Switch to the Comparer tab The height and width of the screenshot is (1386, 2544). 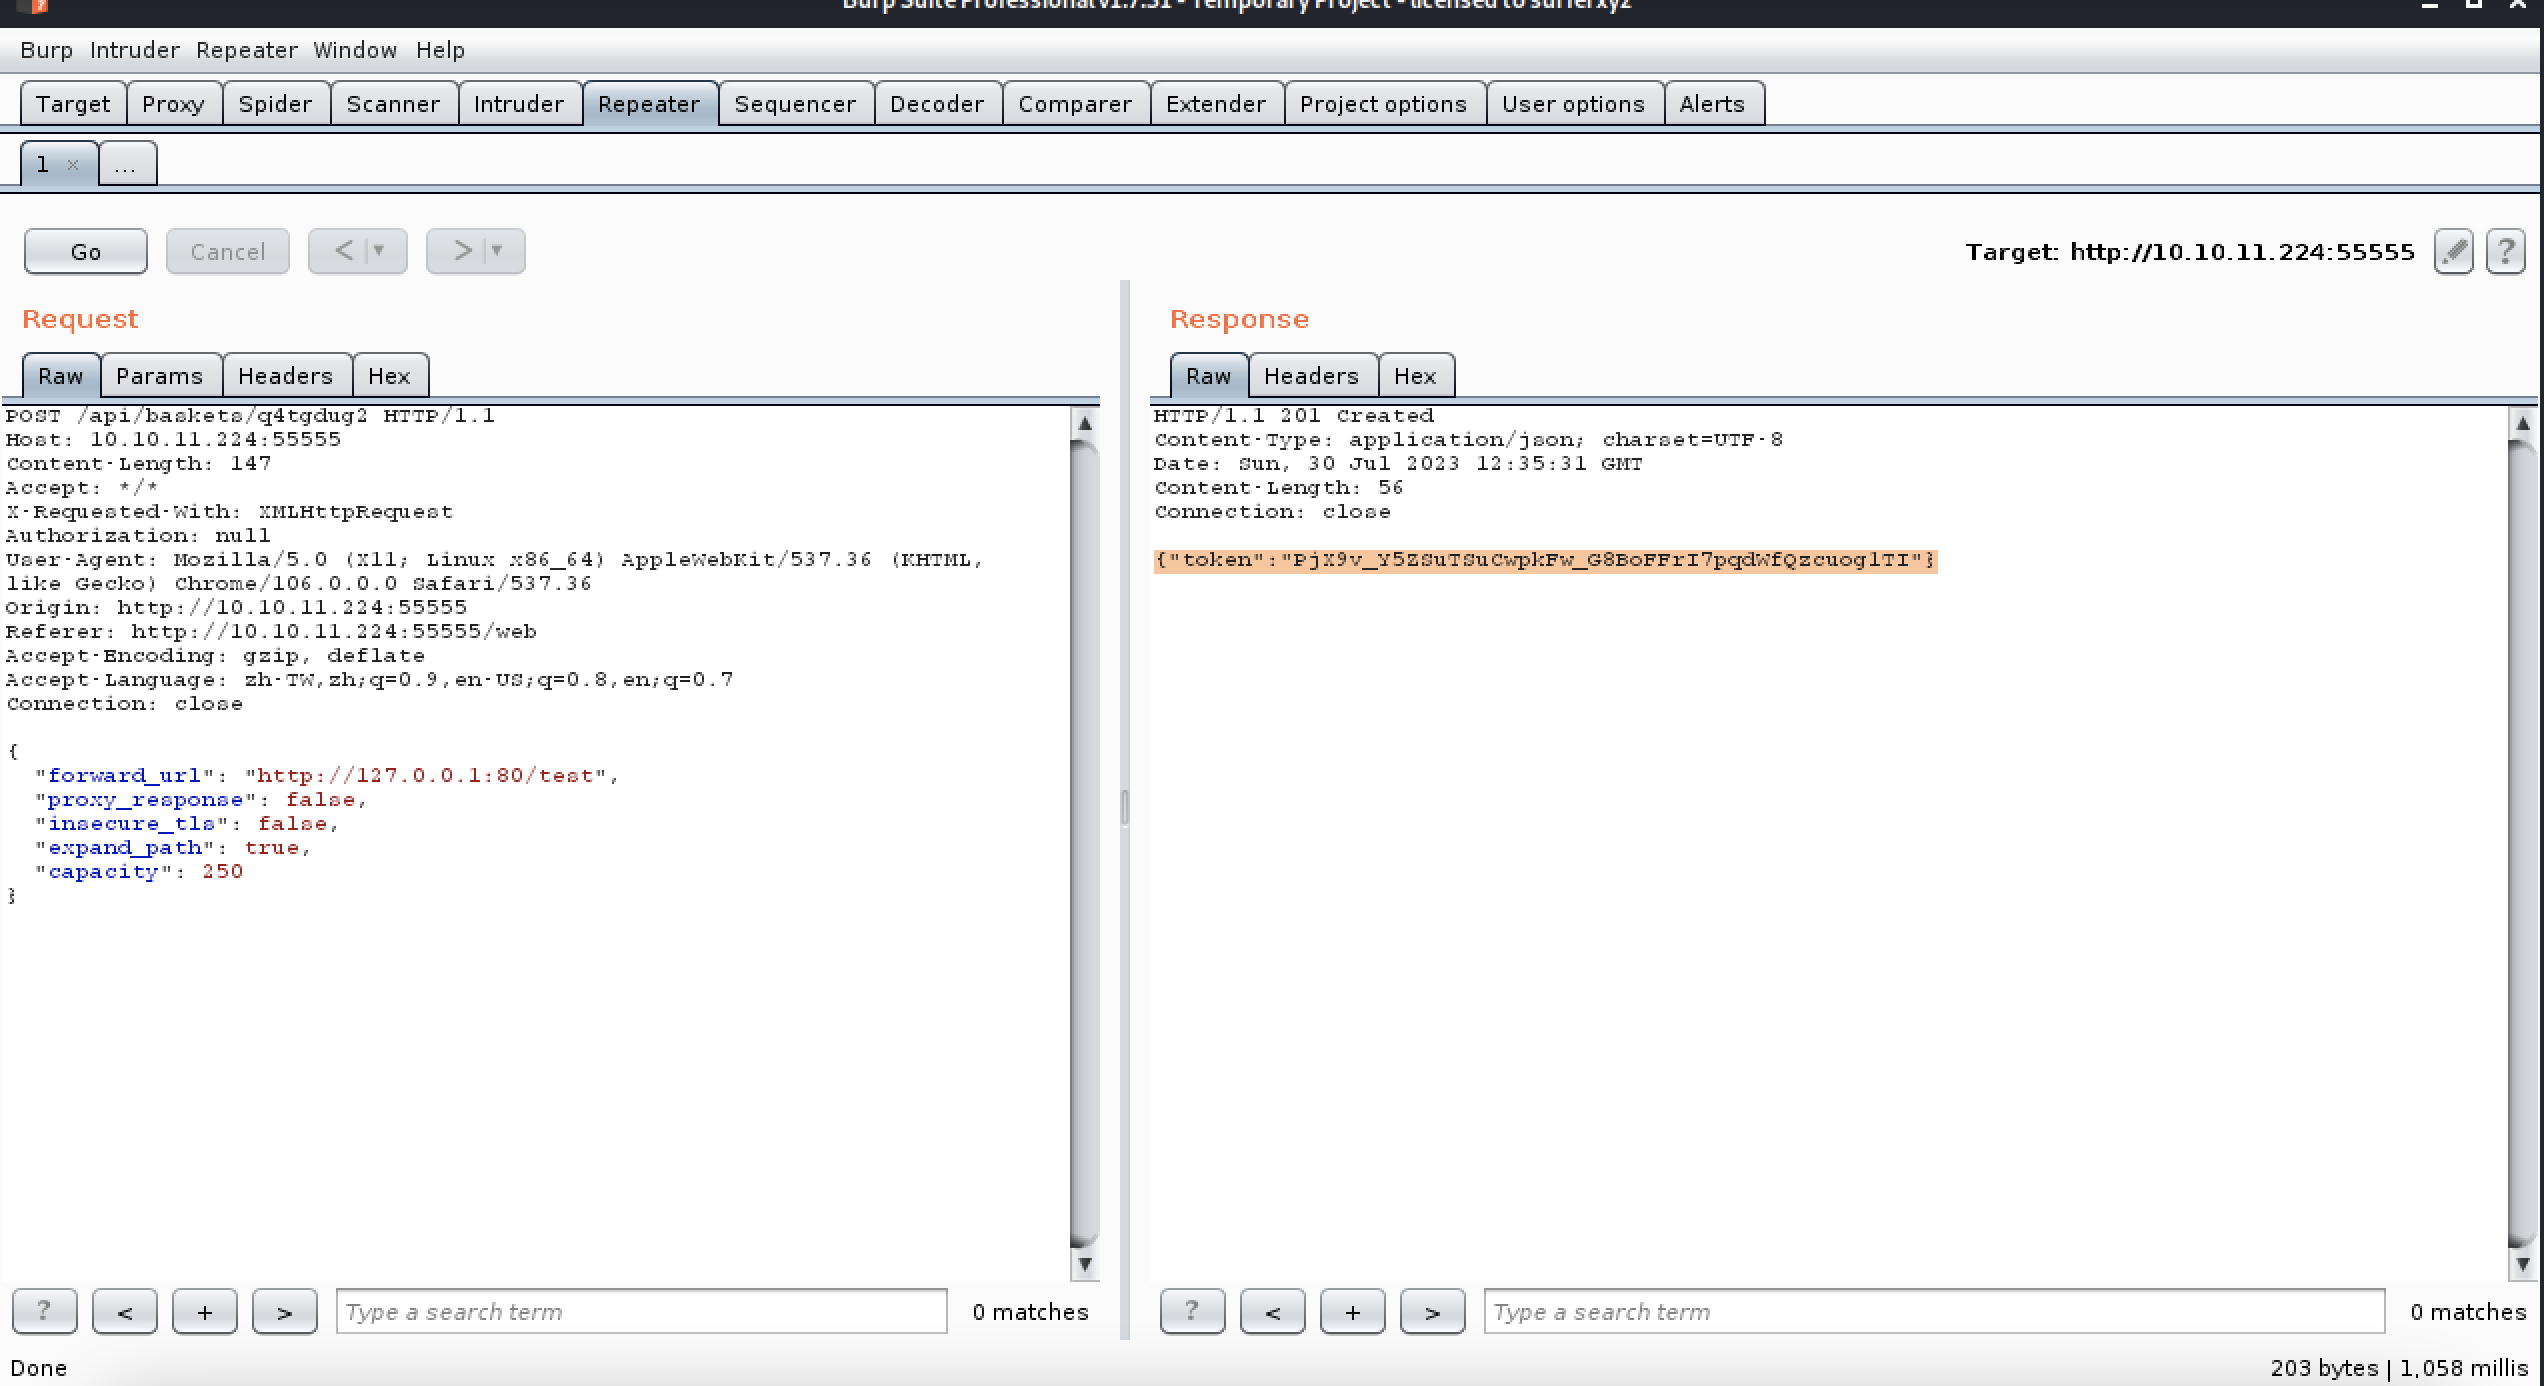click(x=1075, y=104)
